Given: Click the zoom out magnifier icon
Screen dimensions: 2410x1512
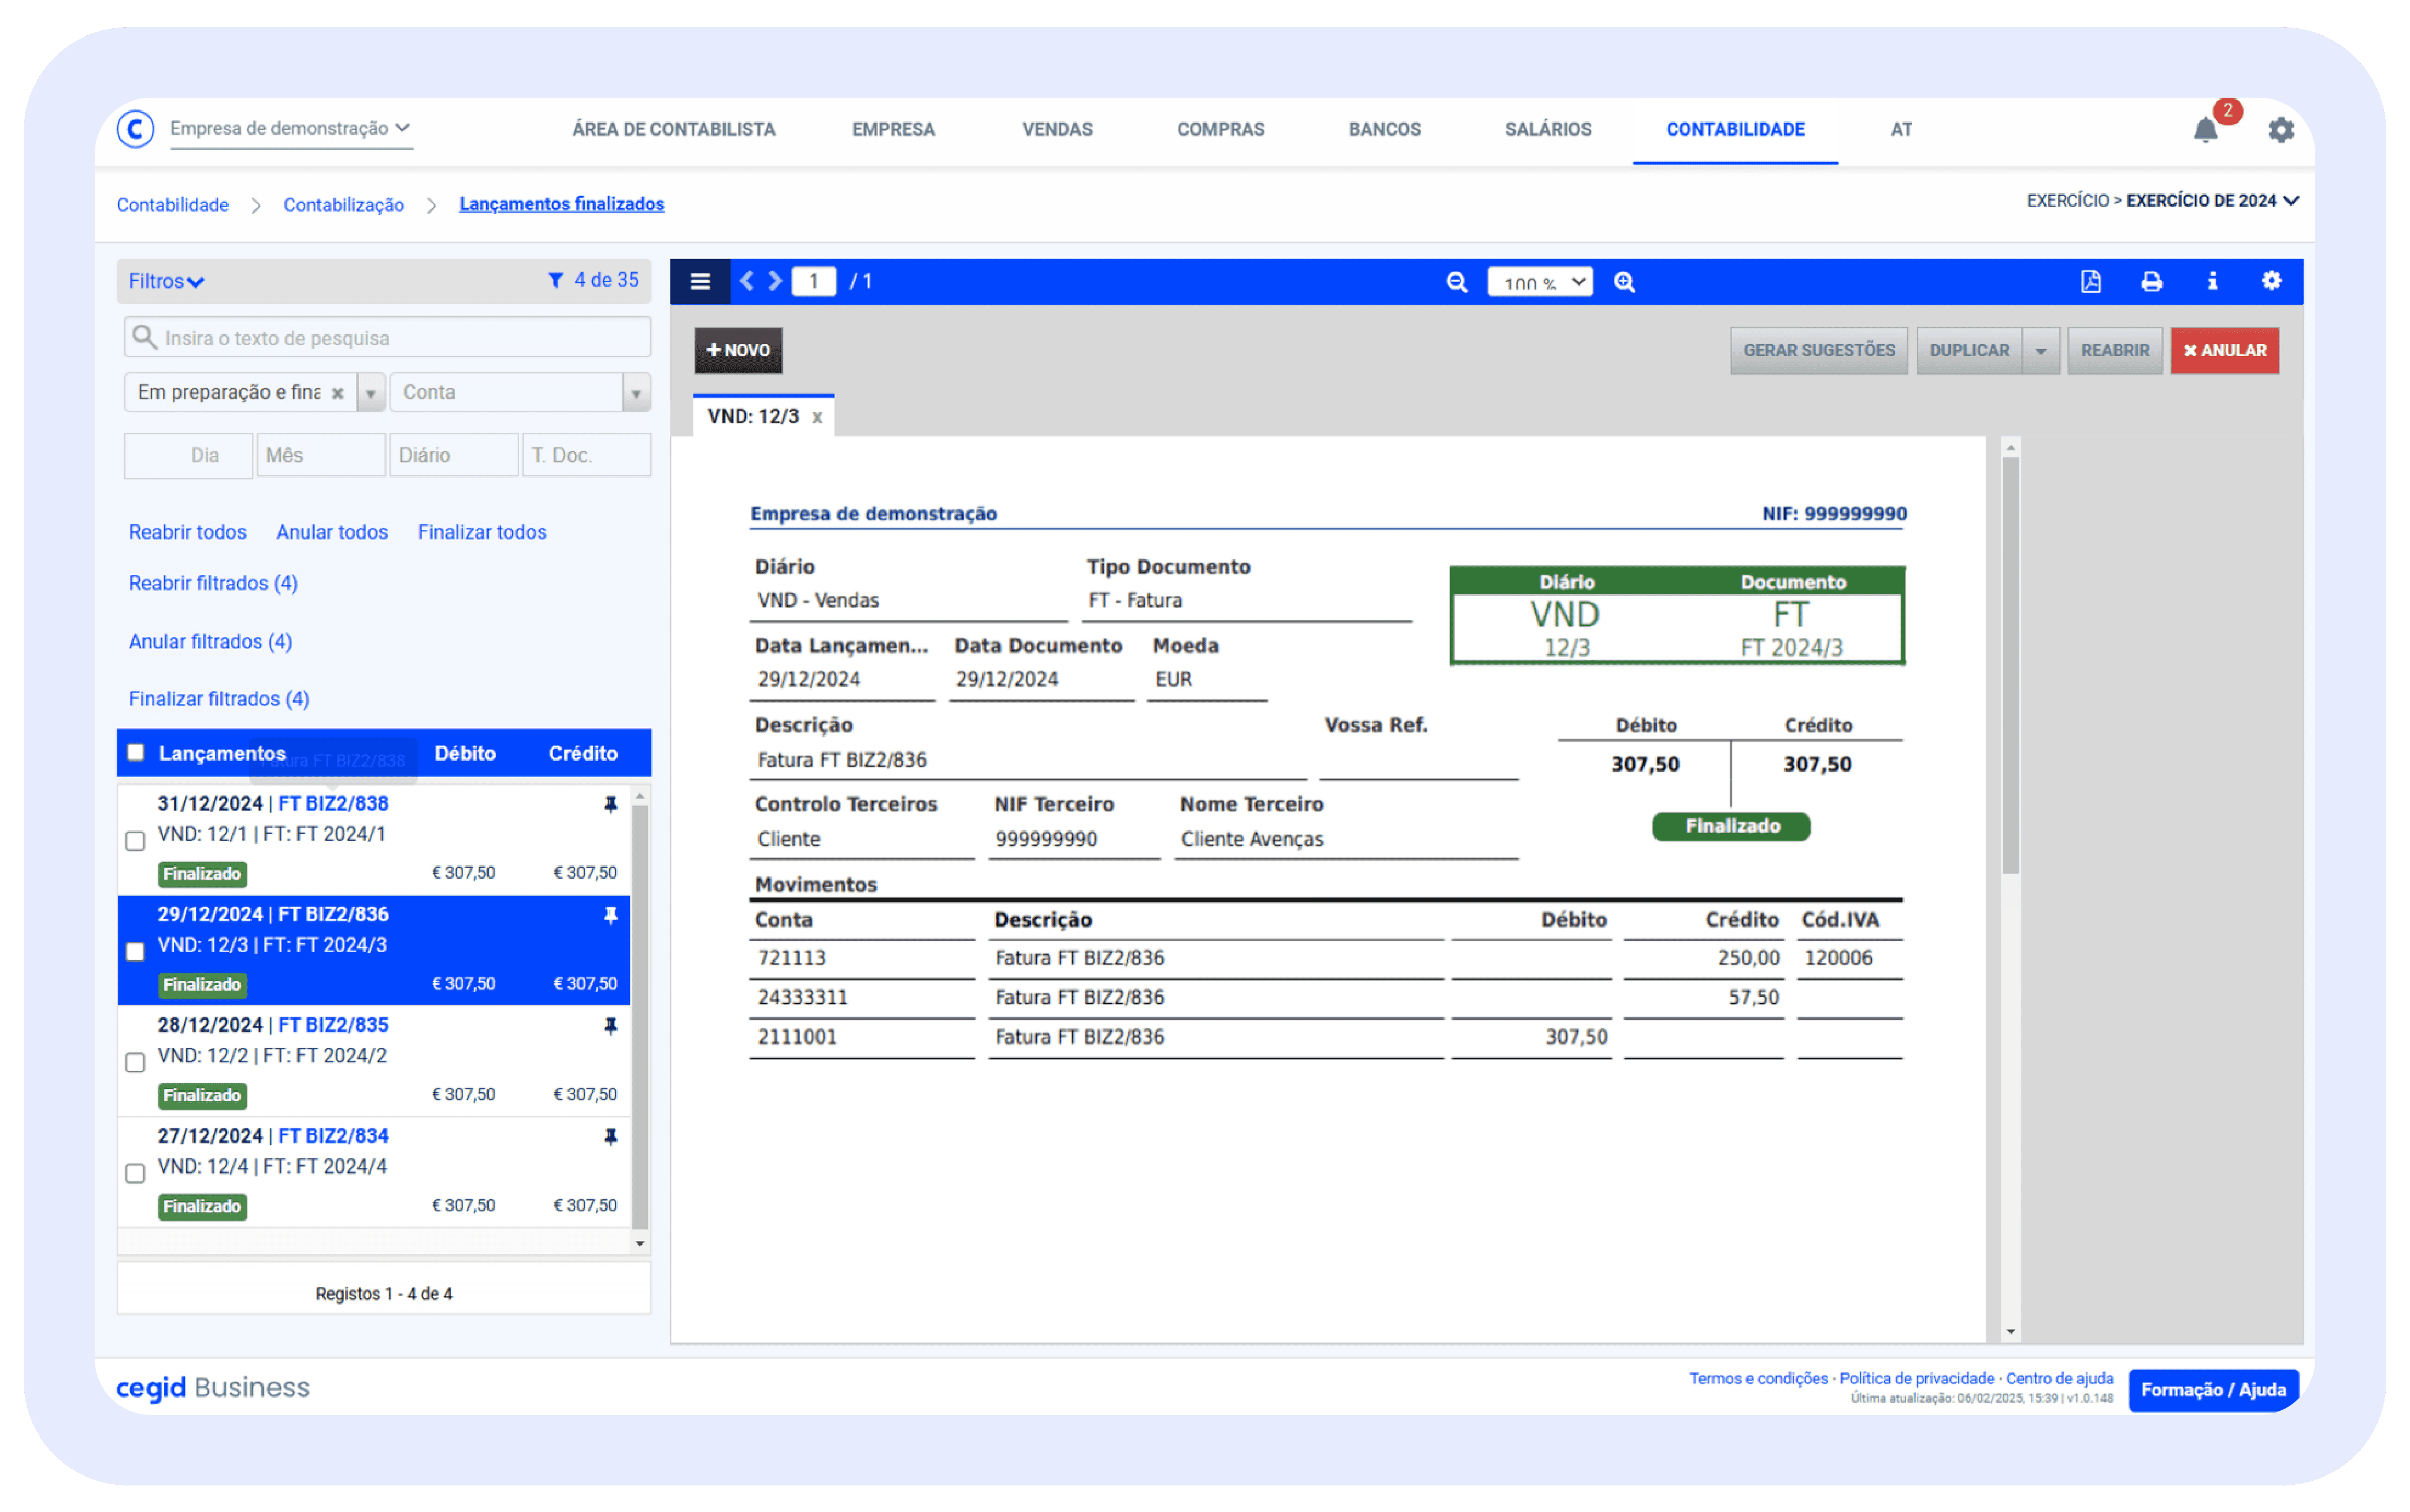Looking at the screenshot, I should (1456, 282).
